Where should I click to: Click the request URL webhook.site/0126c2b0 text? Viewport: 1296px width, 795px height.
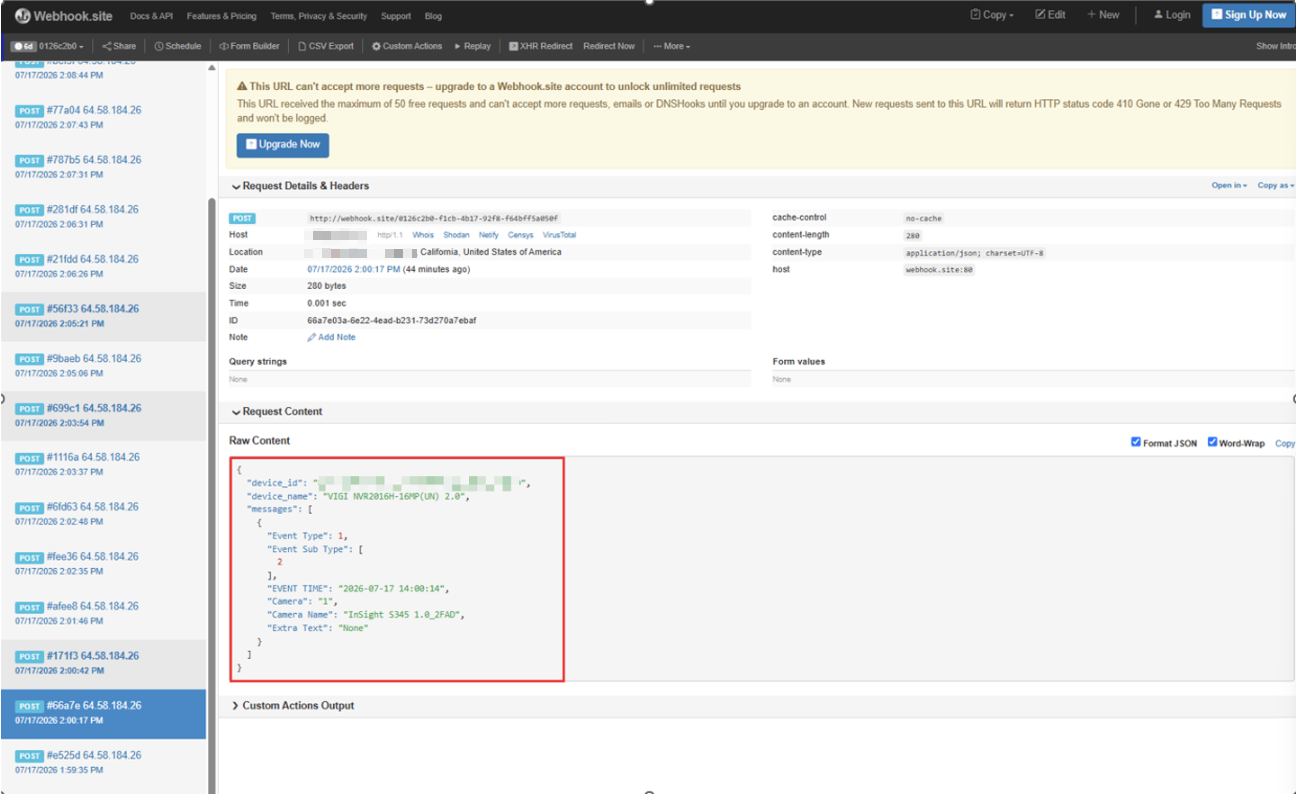433,218
